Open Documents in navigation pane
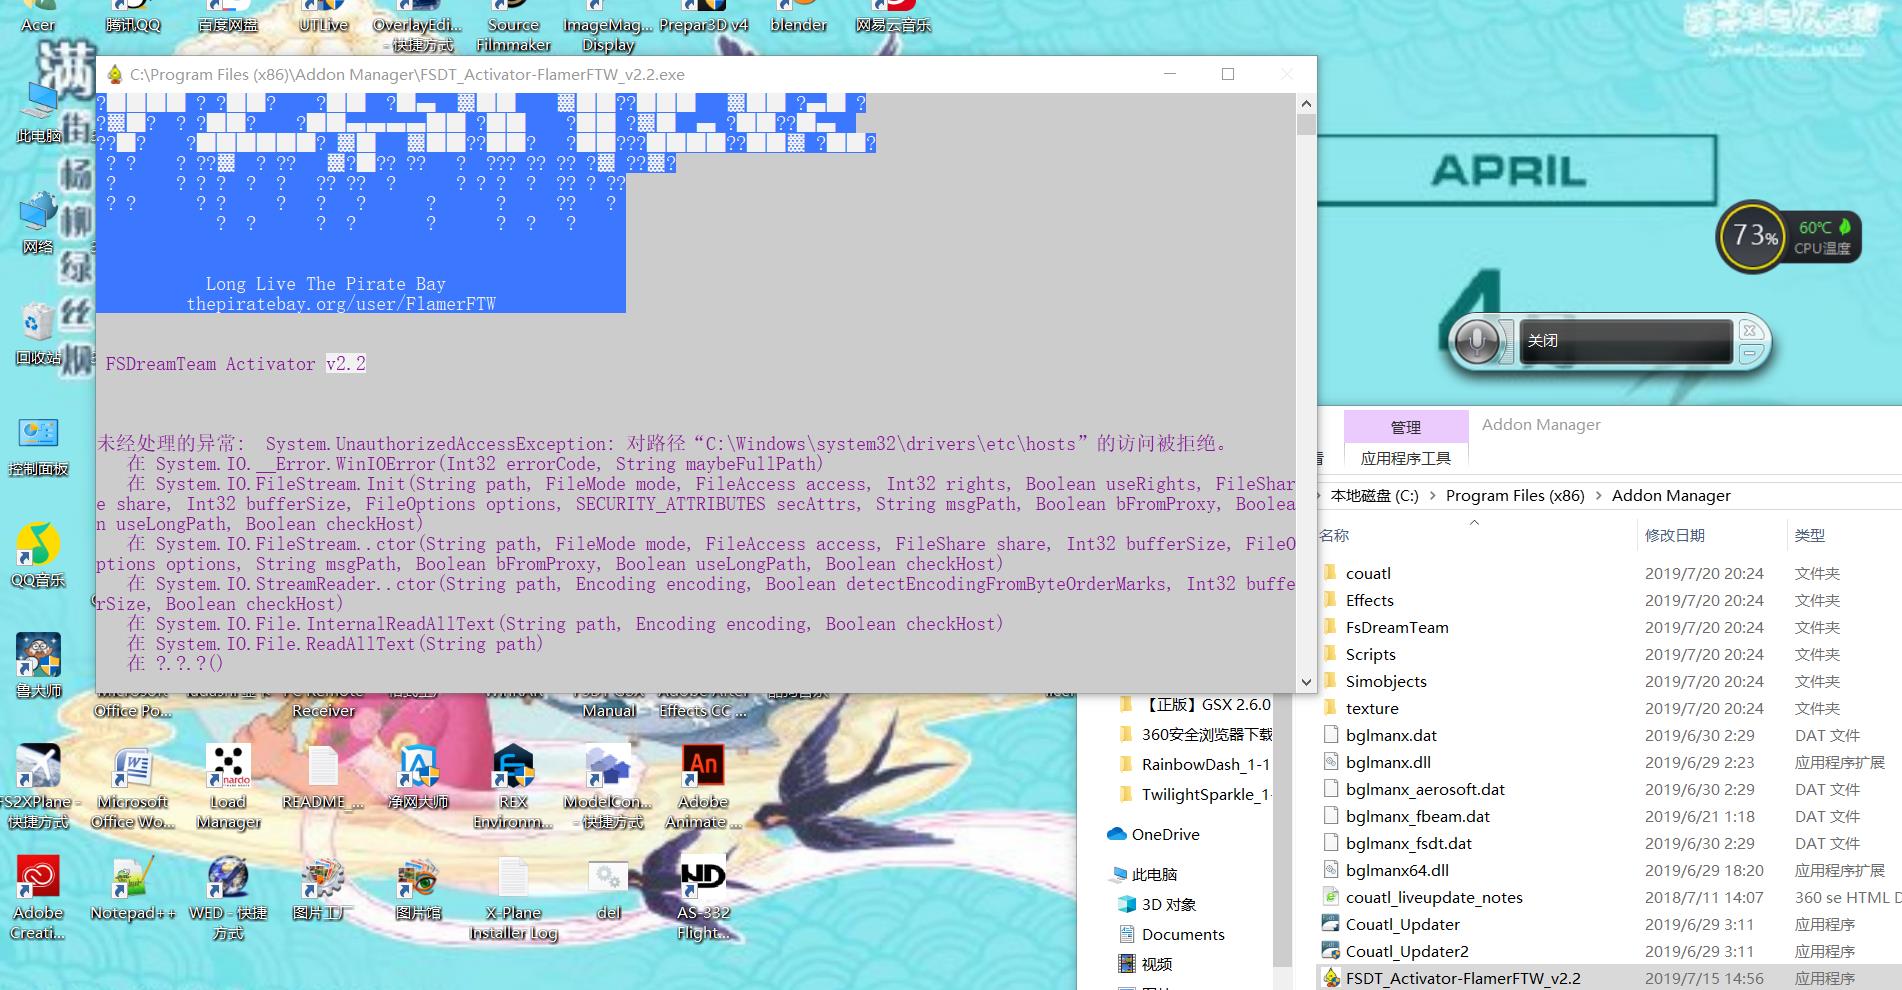Viewport: 1902px width, 990px height. (x=1182, y=934)
